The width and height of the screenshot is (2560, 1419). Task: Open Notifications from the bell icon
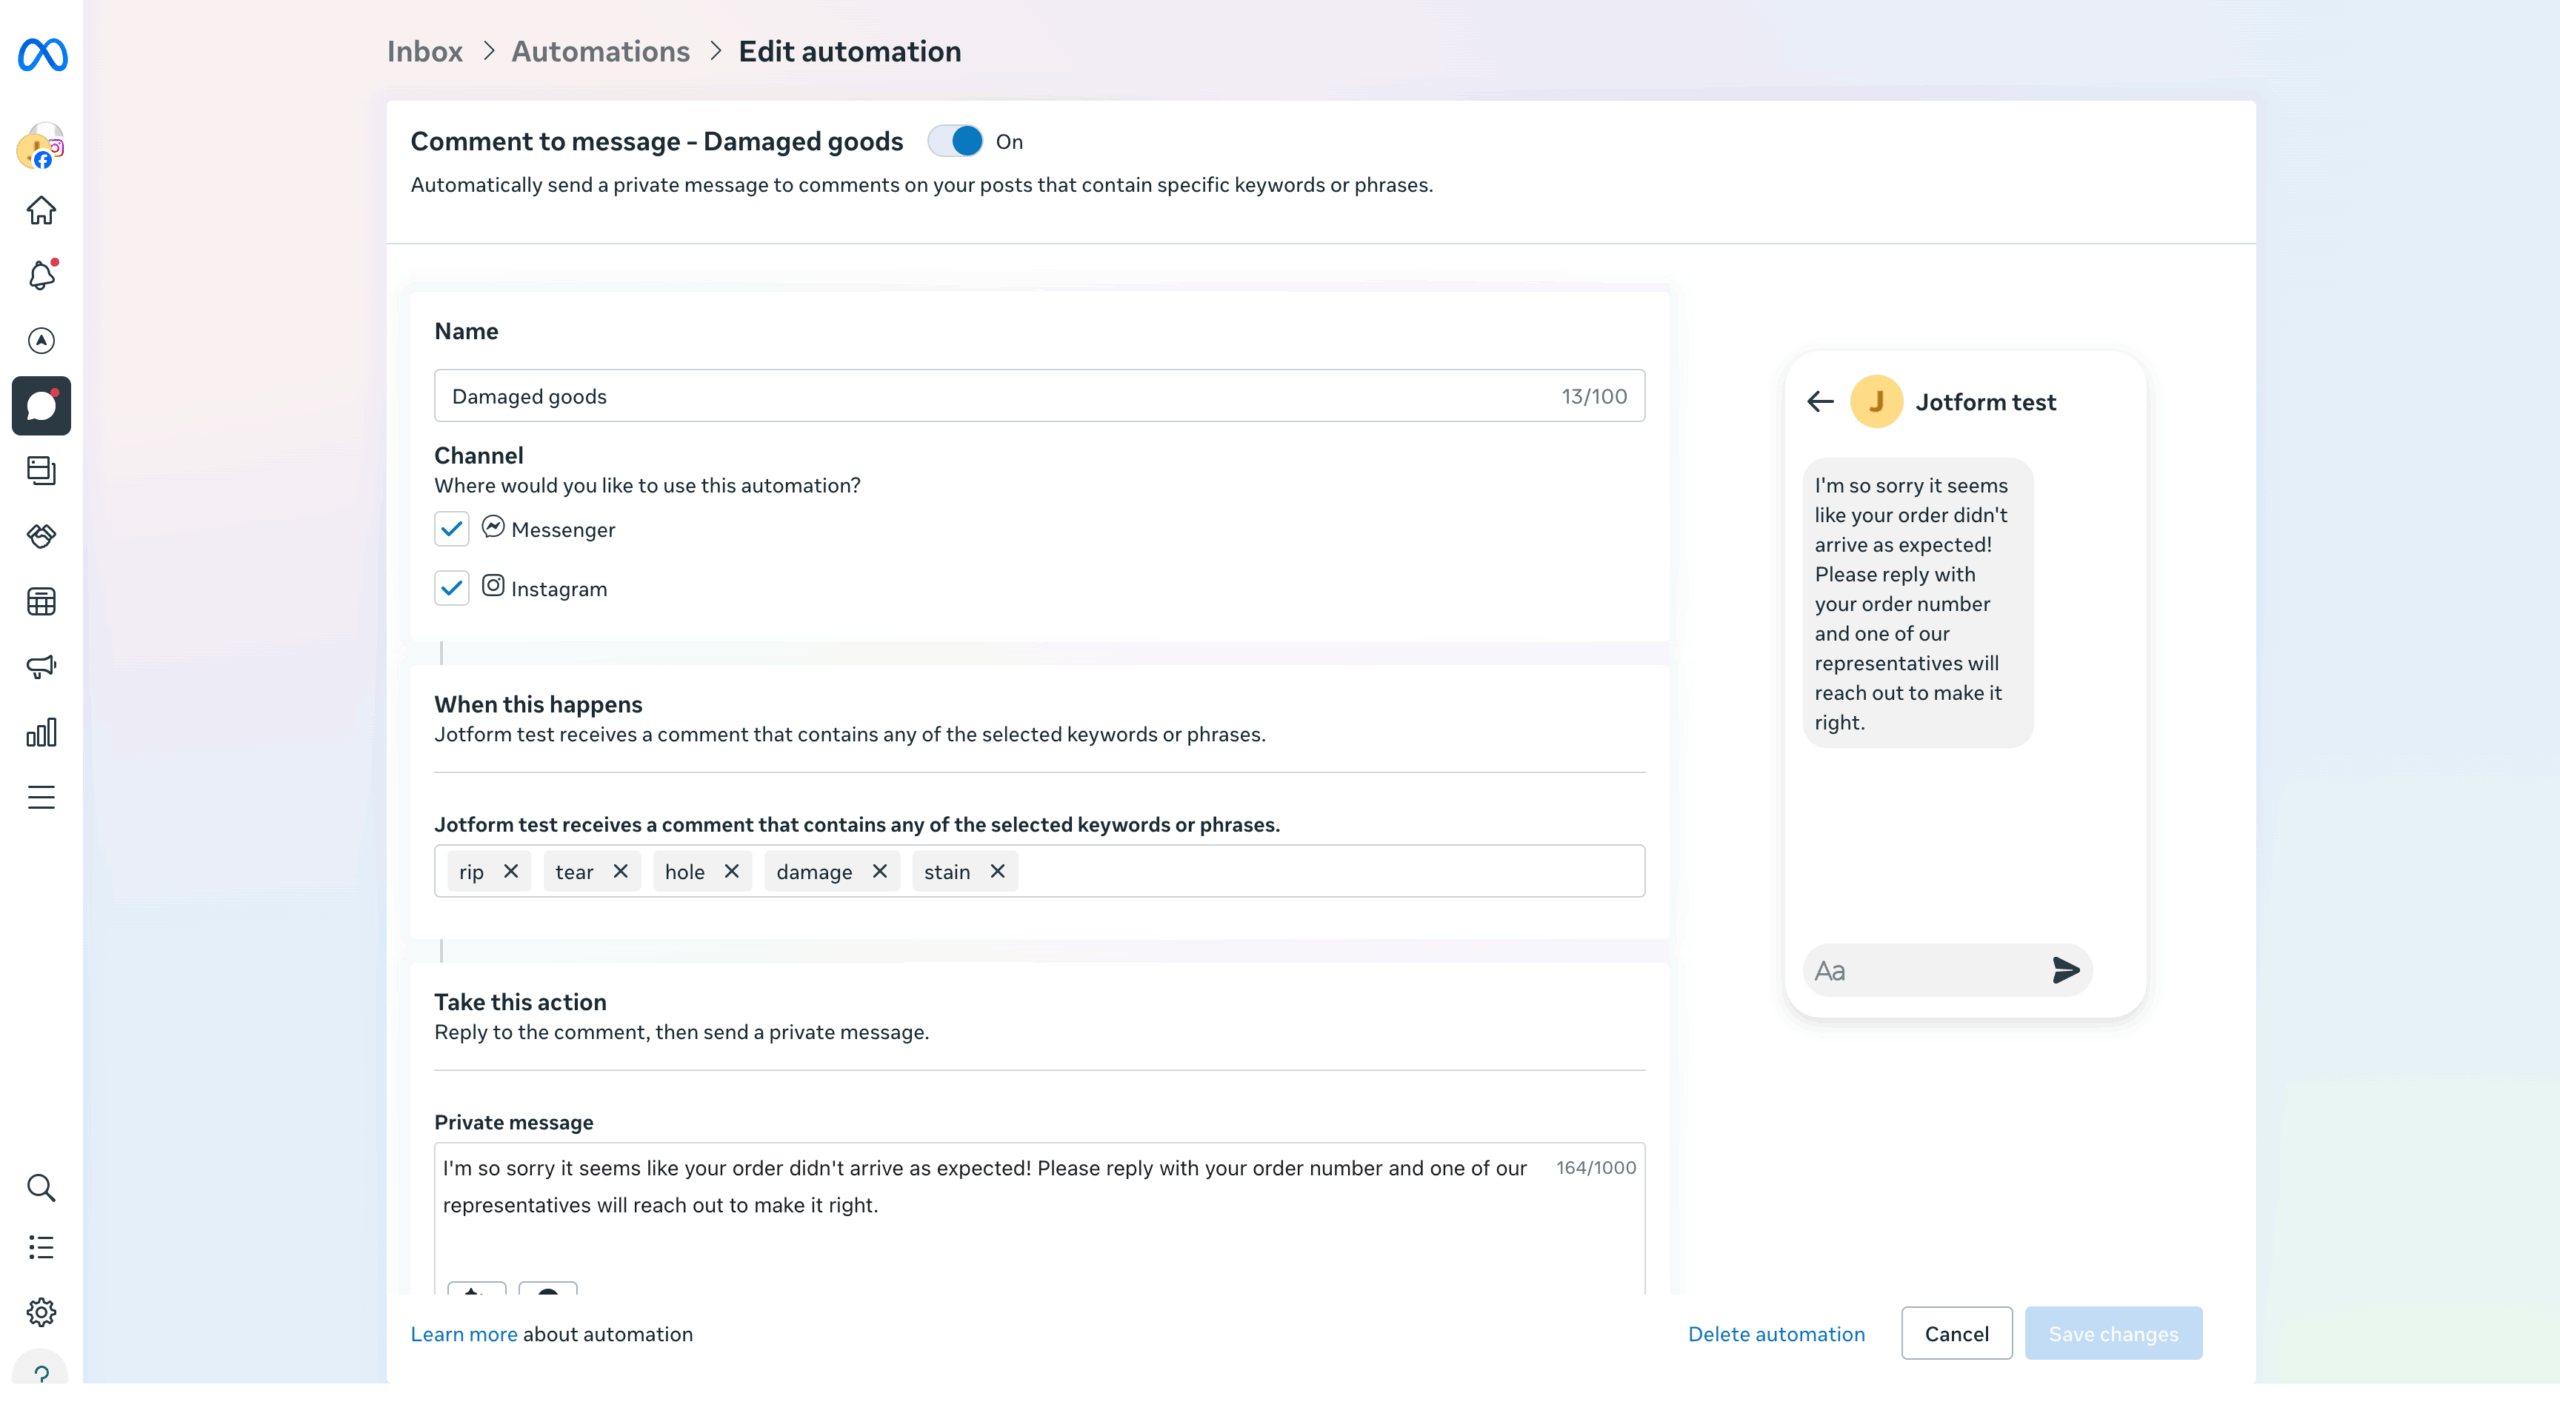[42, 276]
